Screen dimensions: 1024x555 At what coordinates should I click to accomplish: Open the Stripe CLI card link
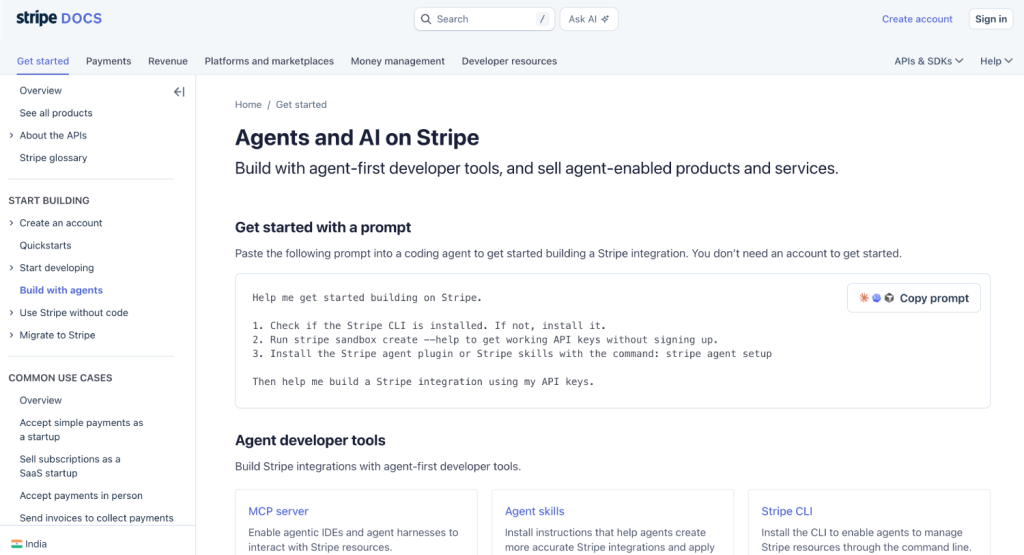click(x=787, y=511)
